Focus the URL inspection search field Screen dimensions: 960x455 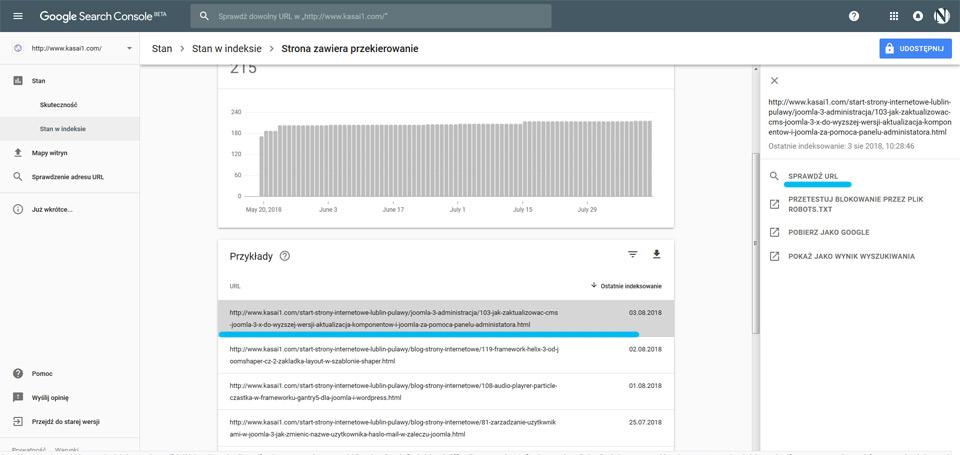pyautogui.click(x=371, y=16)
